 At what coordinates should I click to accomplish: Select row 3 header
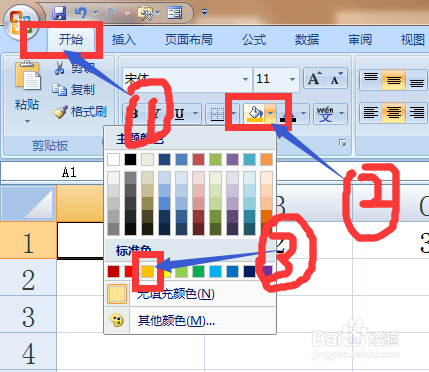coord(28,314)
